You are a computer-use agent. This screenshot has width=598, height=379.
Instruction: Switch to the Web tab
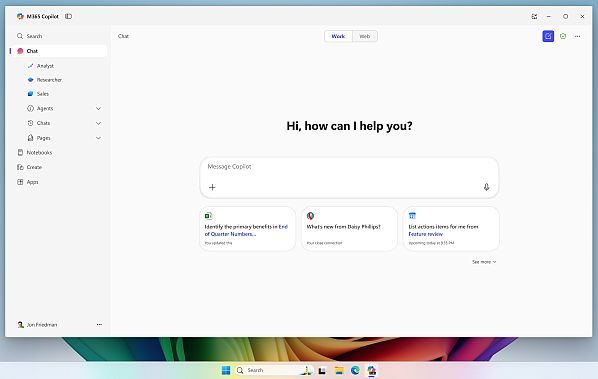pyautogui.click(x=365, y=36)
